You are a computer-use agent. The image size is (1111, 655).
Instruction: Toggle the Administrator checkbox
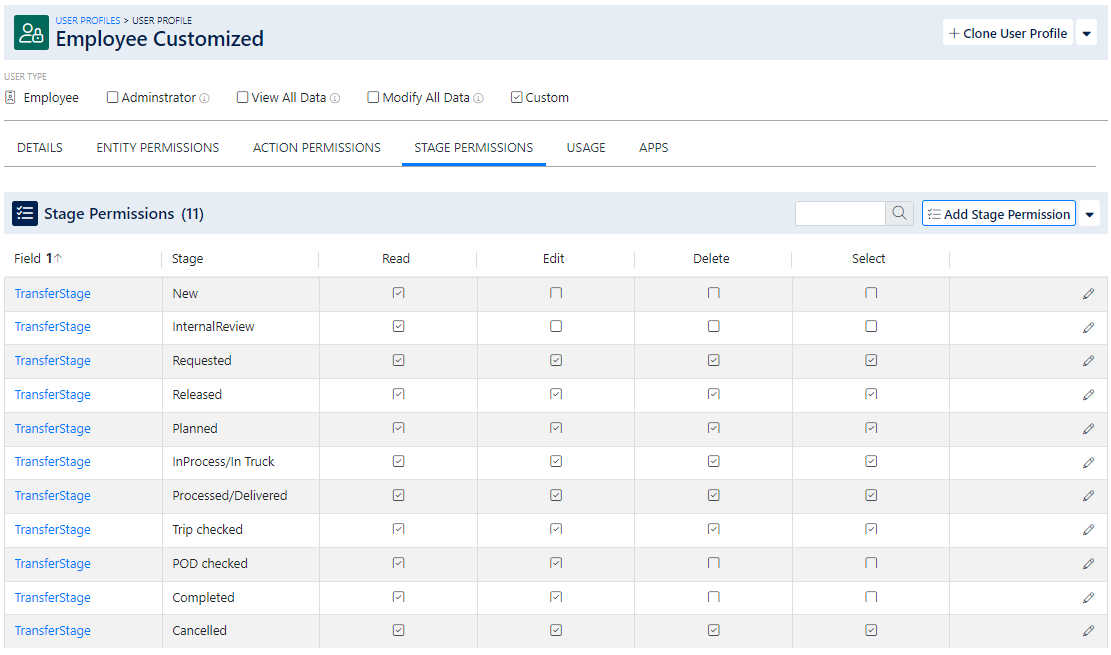click(112, 97)
